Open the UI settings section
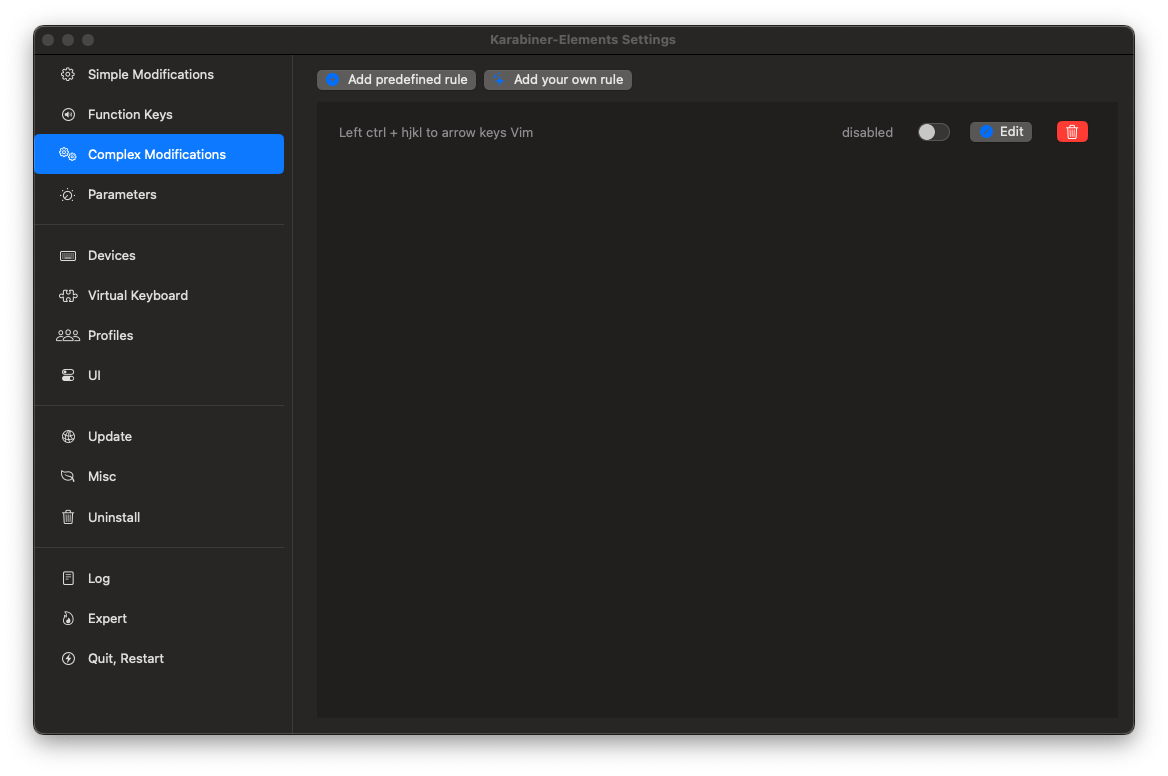The height and width of the screenshot is (776, 1168). [x=159, y=375]
